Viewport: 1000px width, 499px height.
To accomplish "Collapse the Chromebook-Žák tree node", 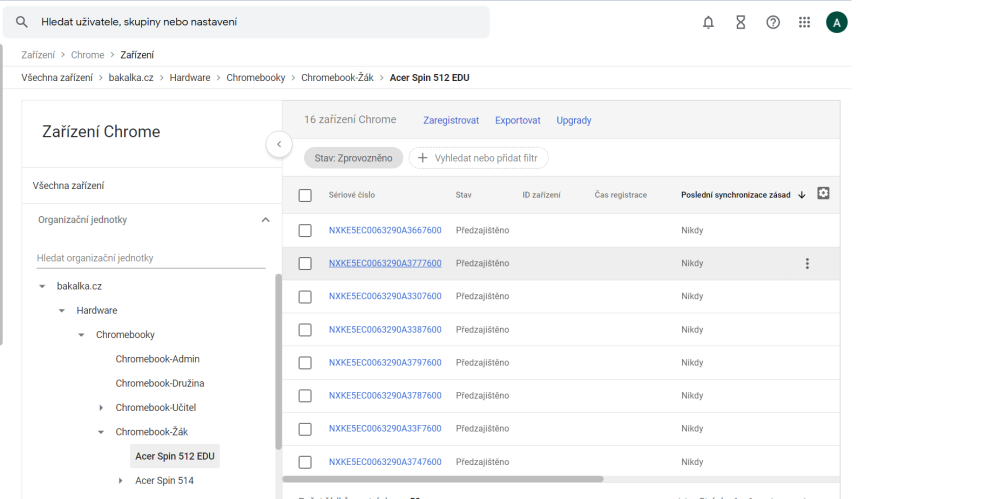I will coord(101,432).
